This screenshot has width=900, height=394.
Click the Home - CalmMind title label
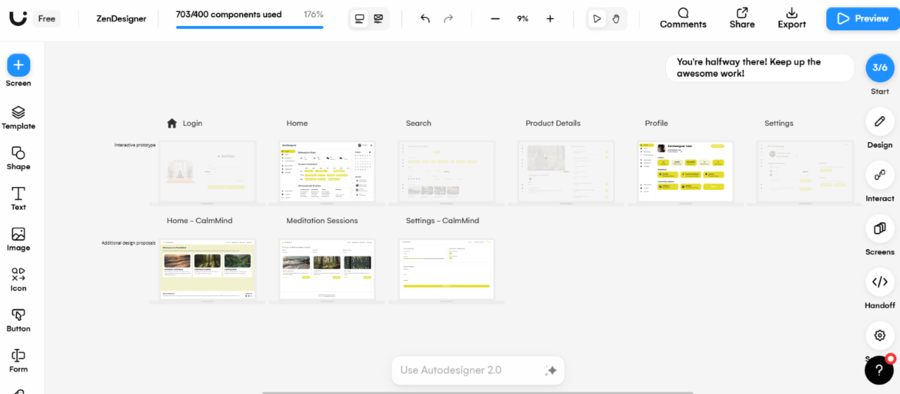(200, 221)
